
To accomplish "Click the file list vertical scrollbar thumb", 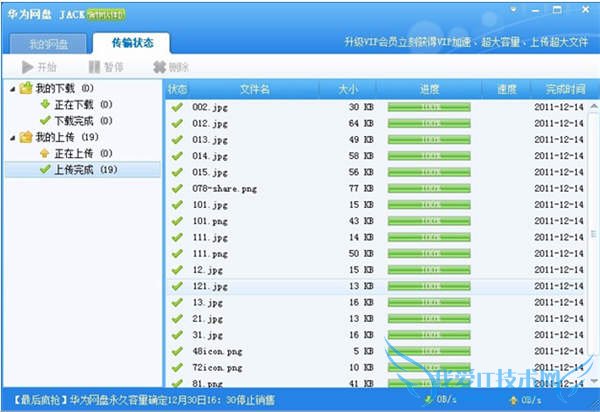I will point(594,233).
